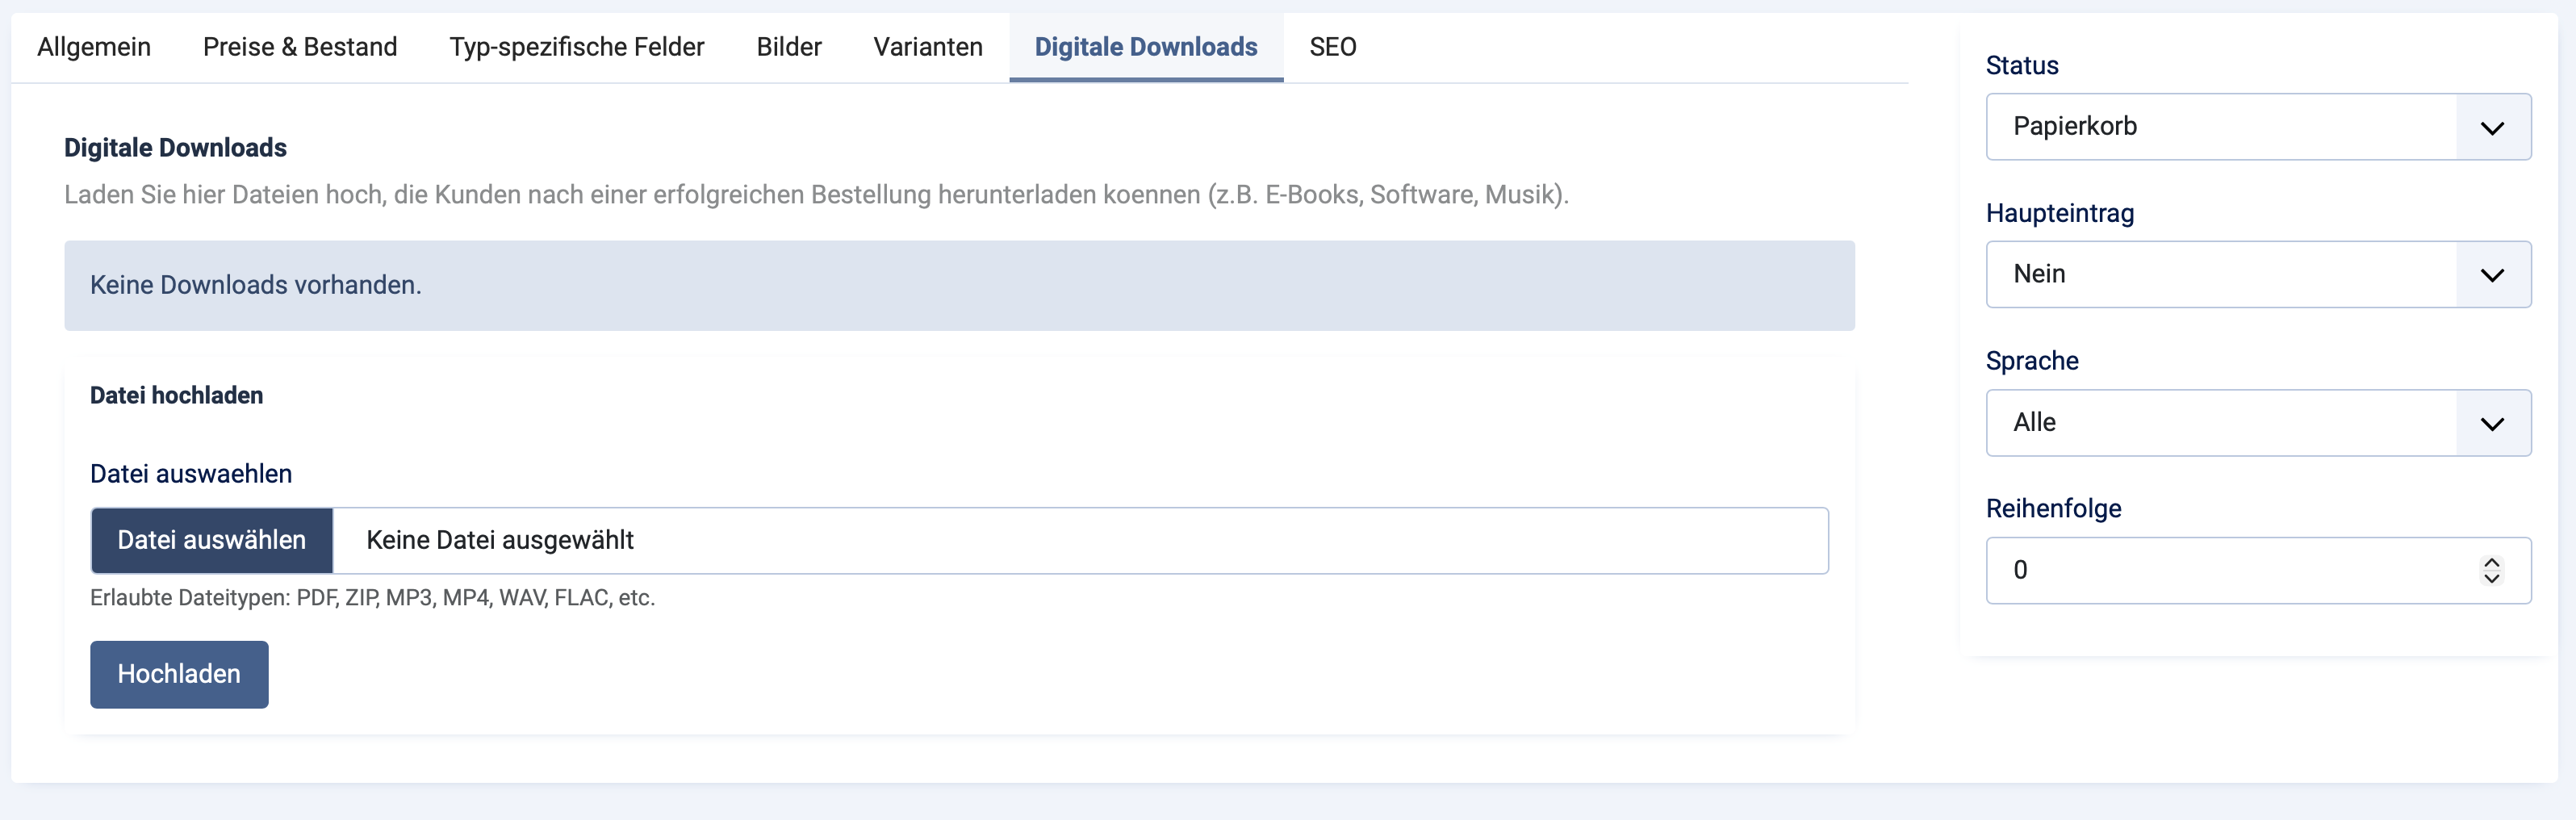Screen dimensions: 2576x820
Task: Click the Status dropdown chevron icon
Action: coord(2492,127)
